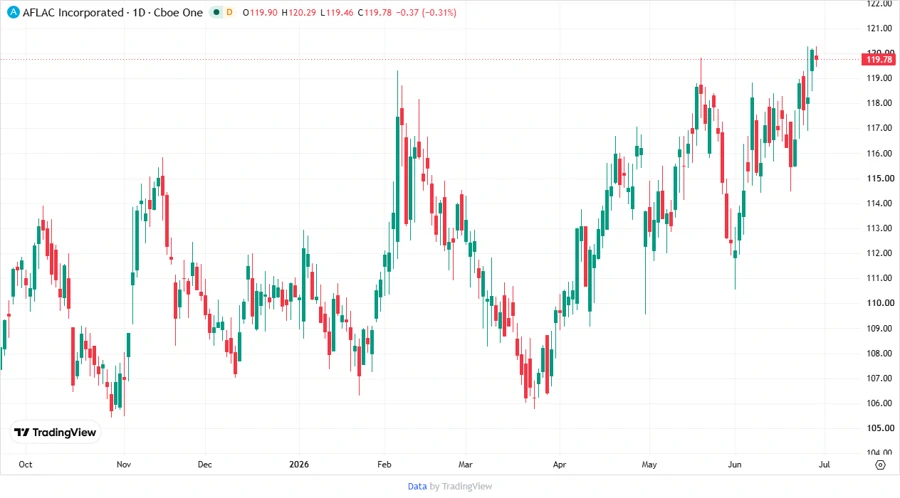Screen dimensions: 900x498
Task: Follow the Data link below chart
Action: tap(417, 487)
